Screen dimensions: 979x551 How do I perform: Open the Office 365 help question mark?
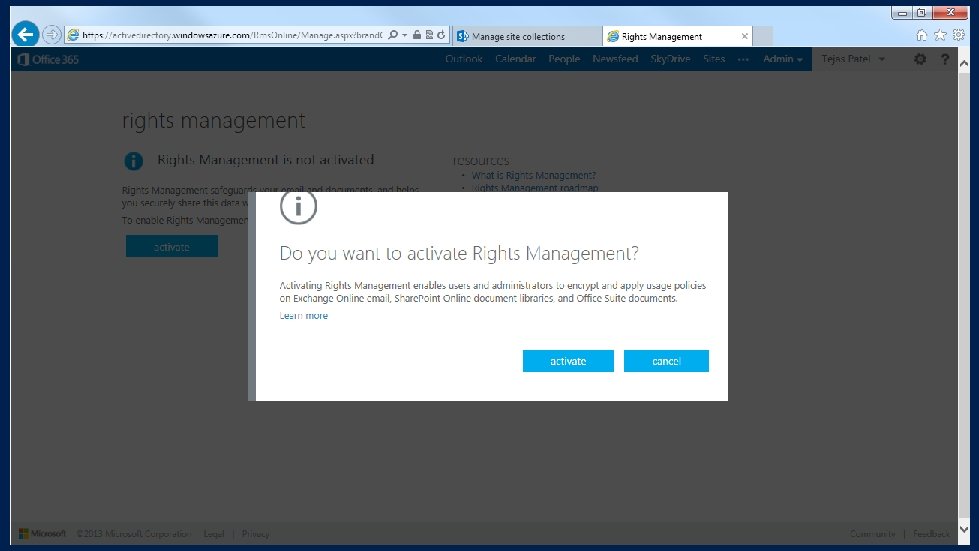click(x=945, y=59)
